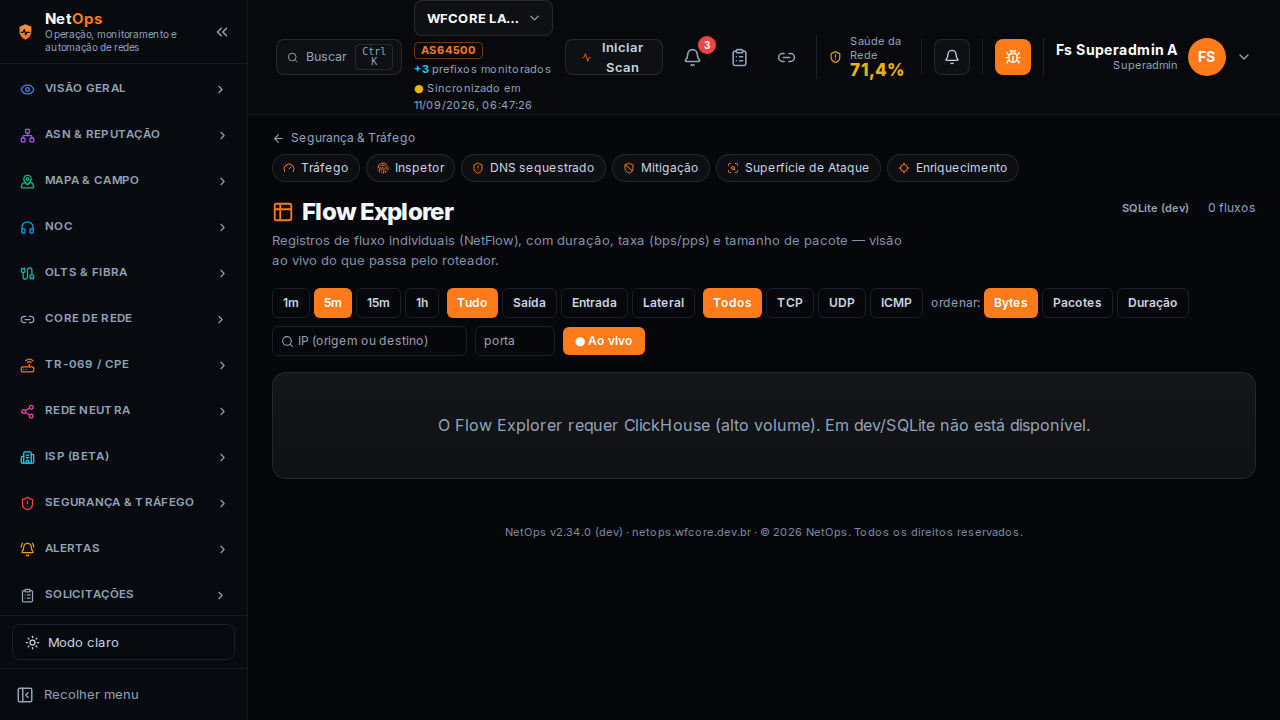The image size is (1280, 720).
Task: Toggle the Ao vivo live button
Action: click(604, 341)
